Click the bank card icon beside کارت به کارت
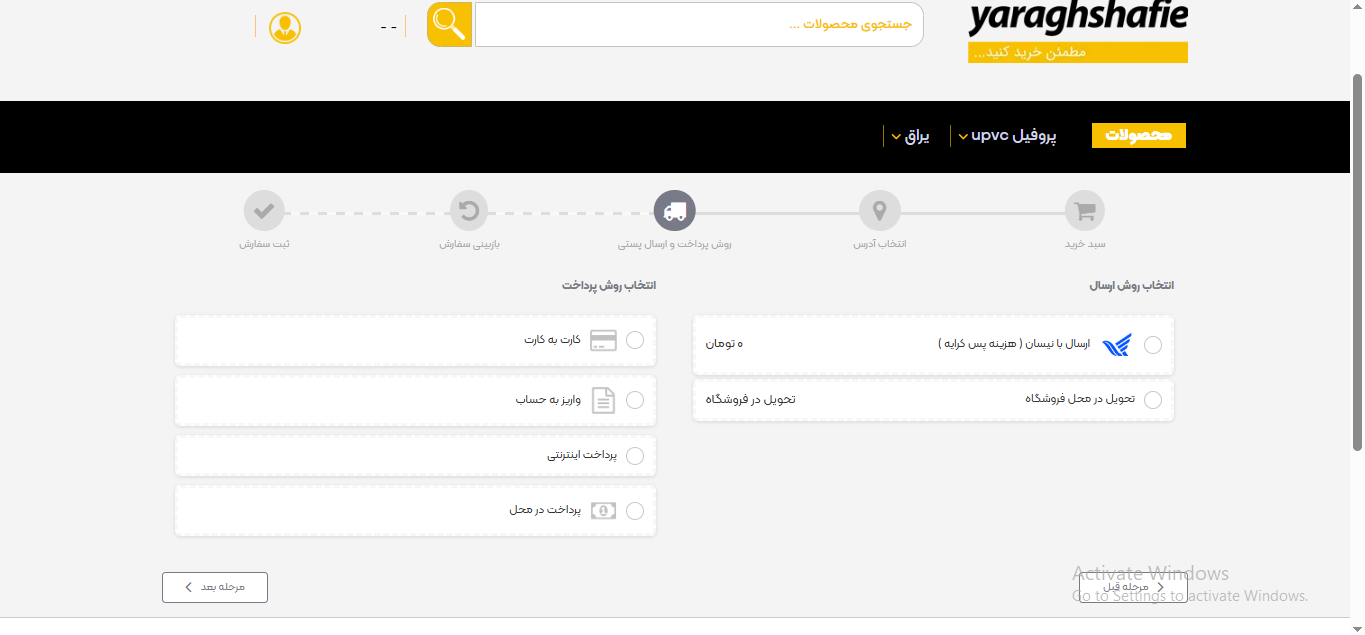The image size is (1365, 635). 602,340
